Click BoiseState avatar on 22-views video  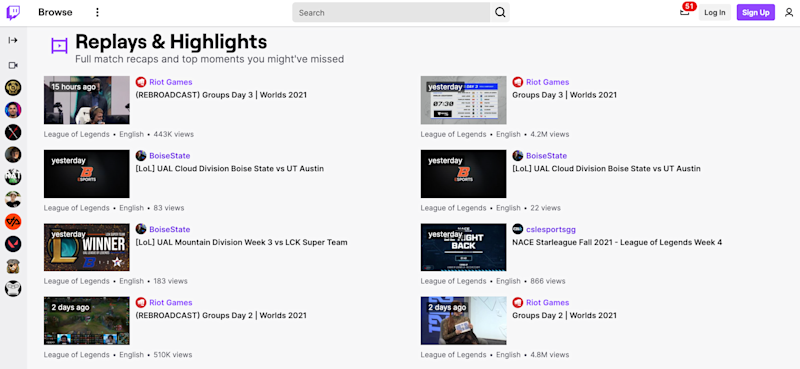click(518, 156)
